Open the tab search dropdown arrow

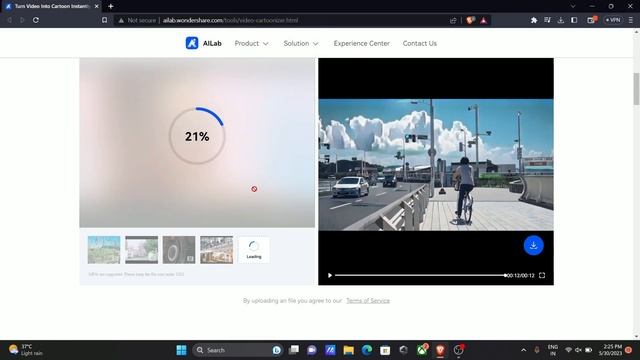[x=573, y=6]
